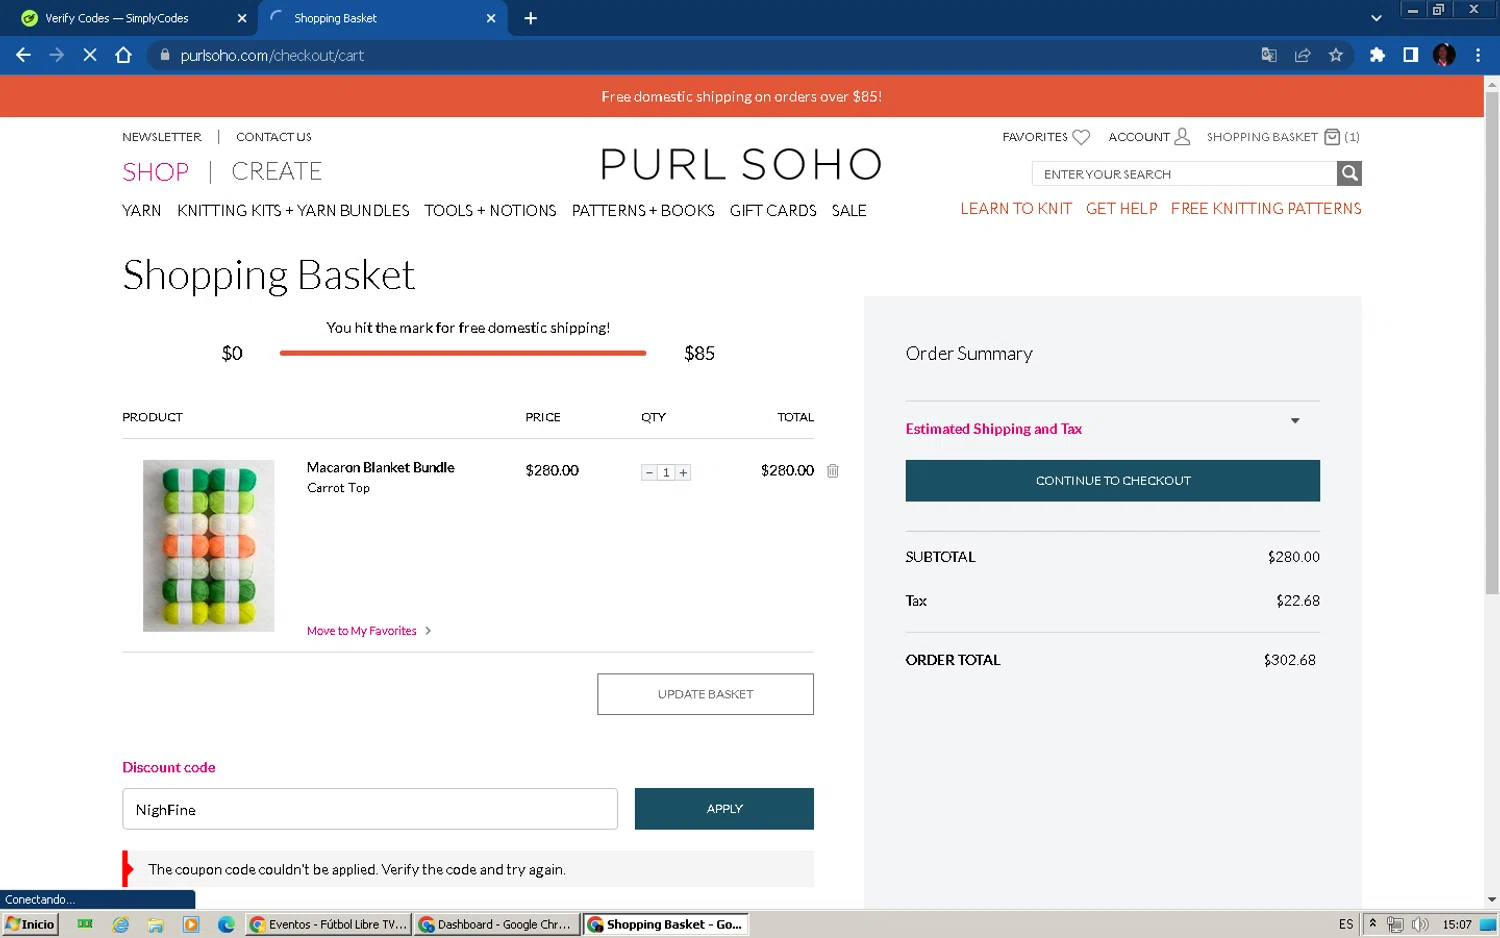Click APPLY discount code button
1500x938 pixels.
pyautogui.click(x=724, y=809)
